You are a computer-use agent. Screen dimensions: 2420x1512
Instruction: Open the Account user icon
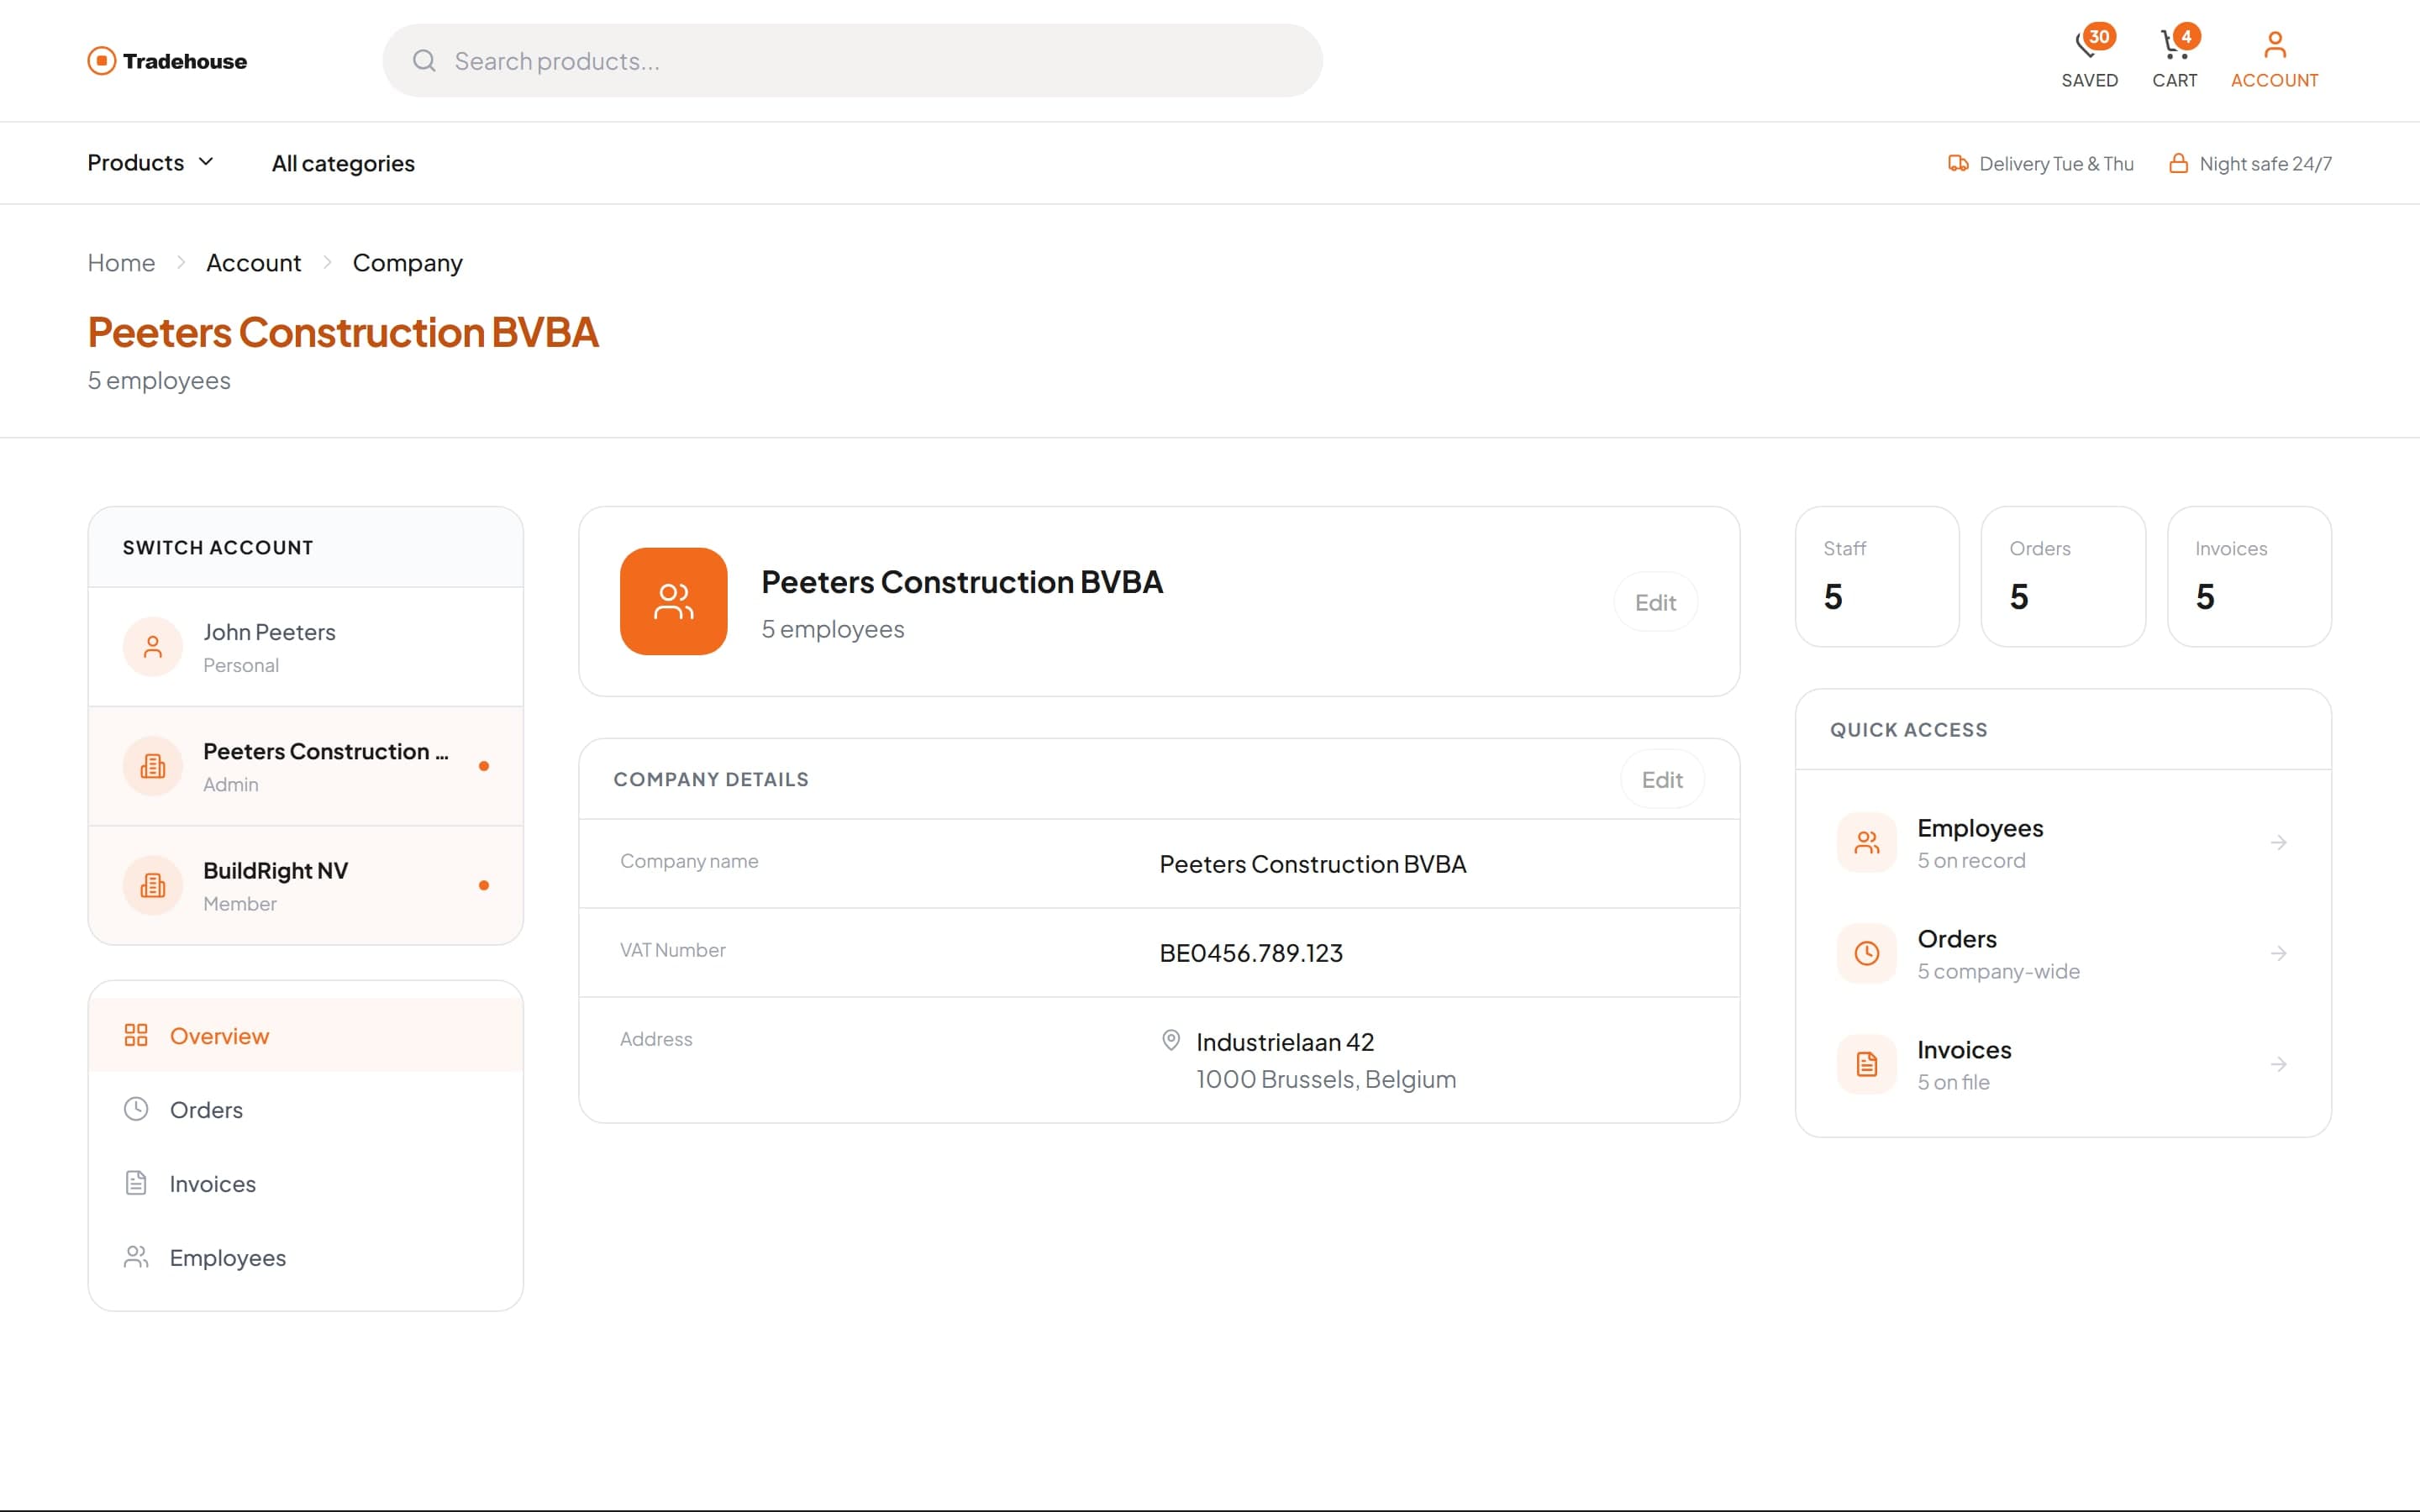coord(2275,44)
